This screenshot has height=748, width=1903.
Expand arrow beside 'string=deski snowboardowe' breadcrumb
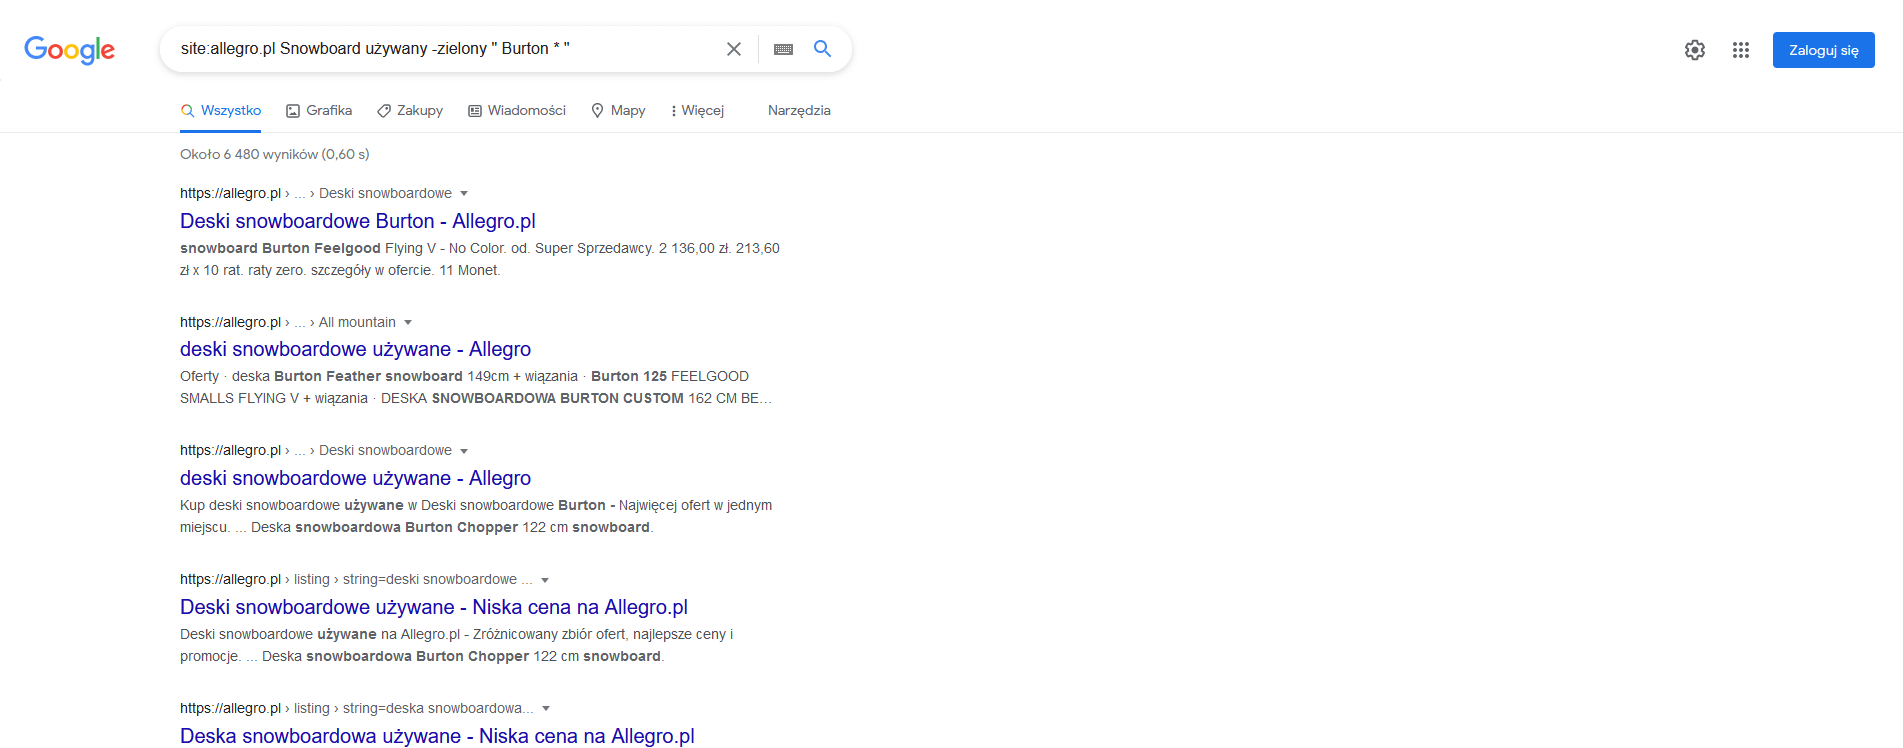click(545, 580)
